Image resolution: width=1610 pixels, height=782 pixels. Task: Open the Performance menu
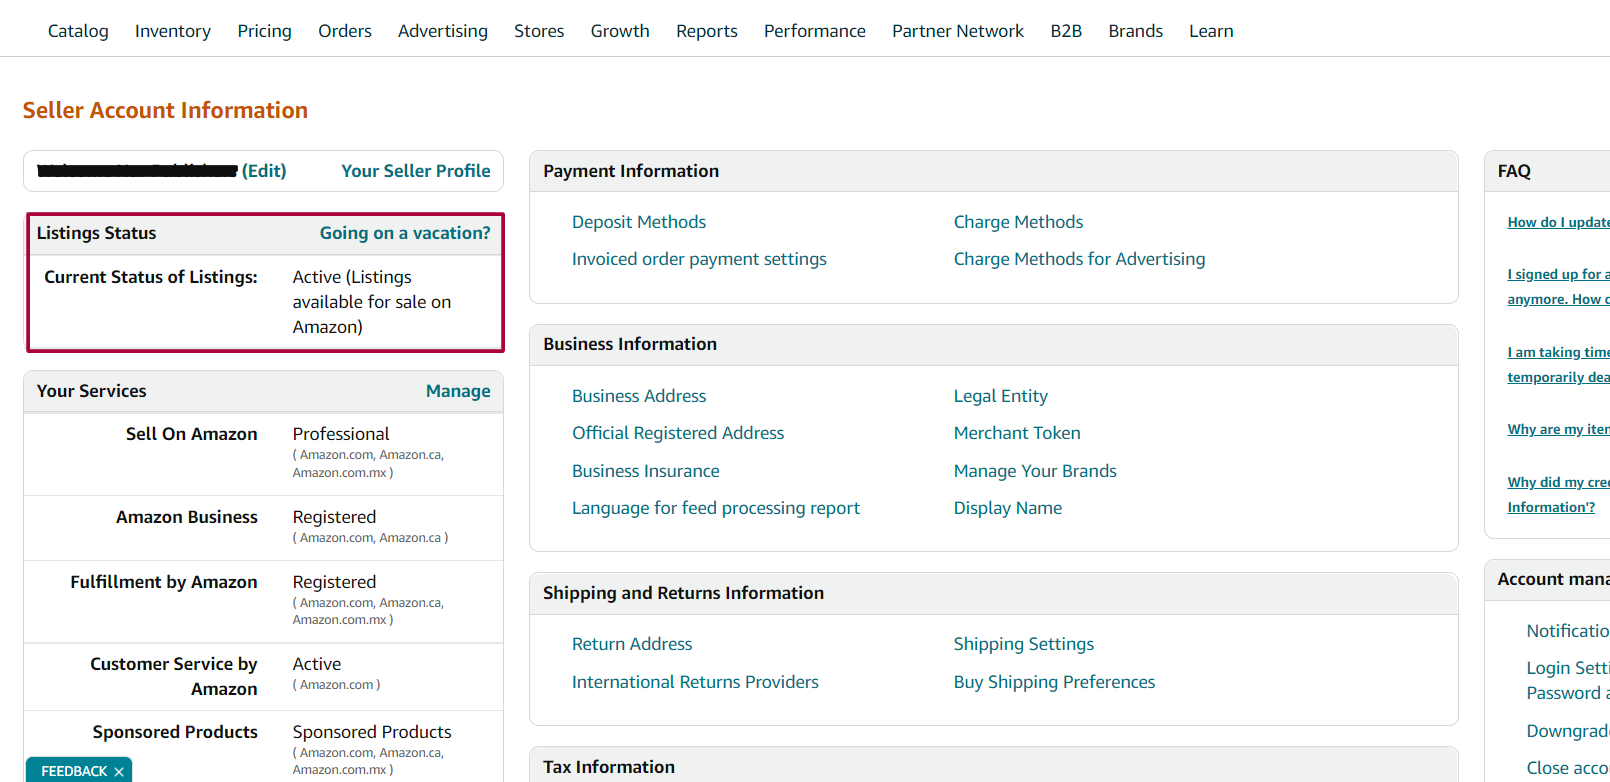815,31
